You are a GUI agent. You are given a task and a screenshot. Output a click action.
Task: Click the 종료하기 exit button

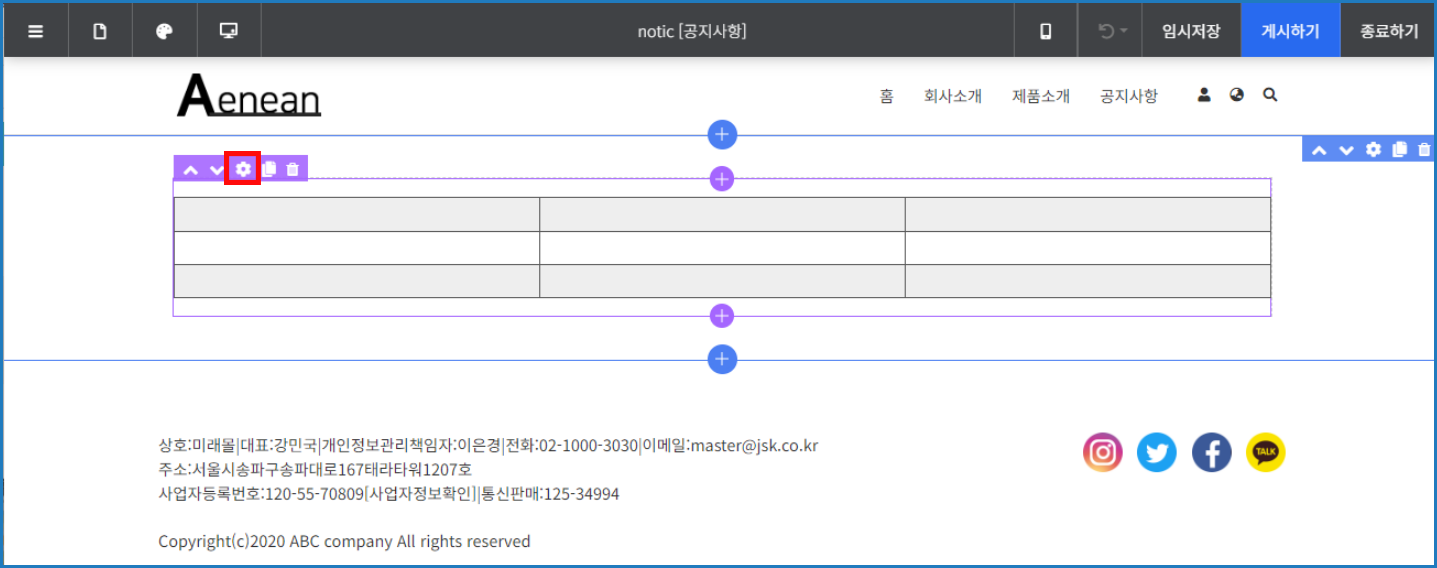click(x=1388, y=31)
